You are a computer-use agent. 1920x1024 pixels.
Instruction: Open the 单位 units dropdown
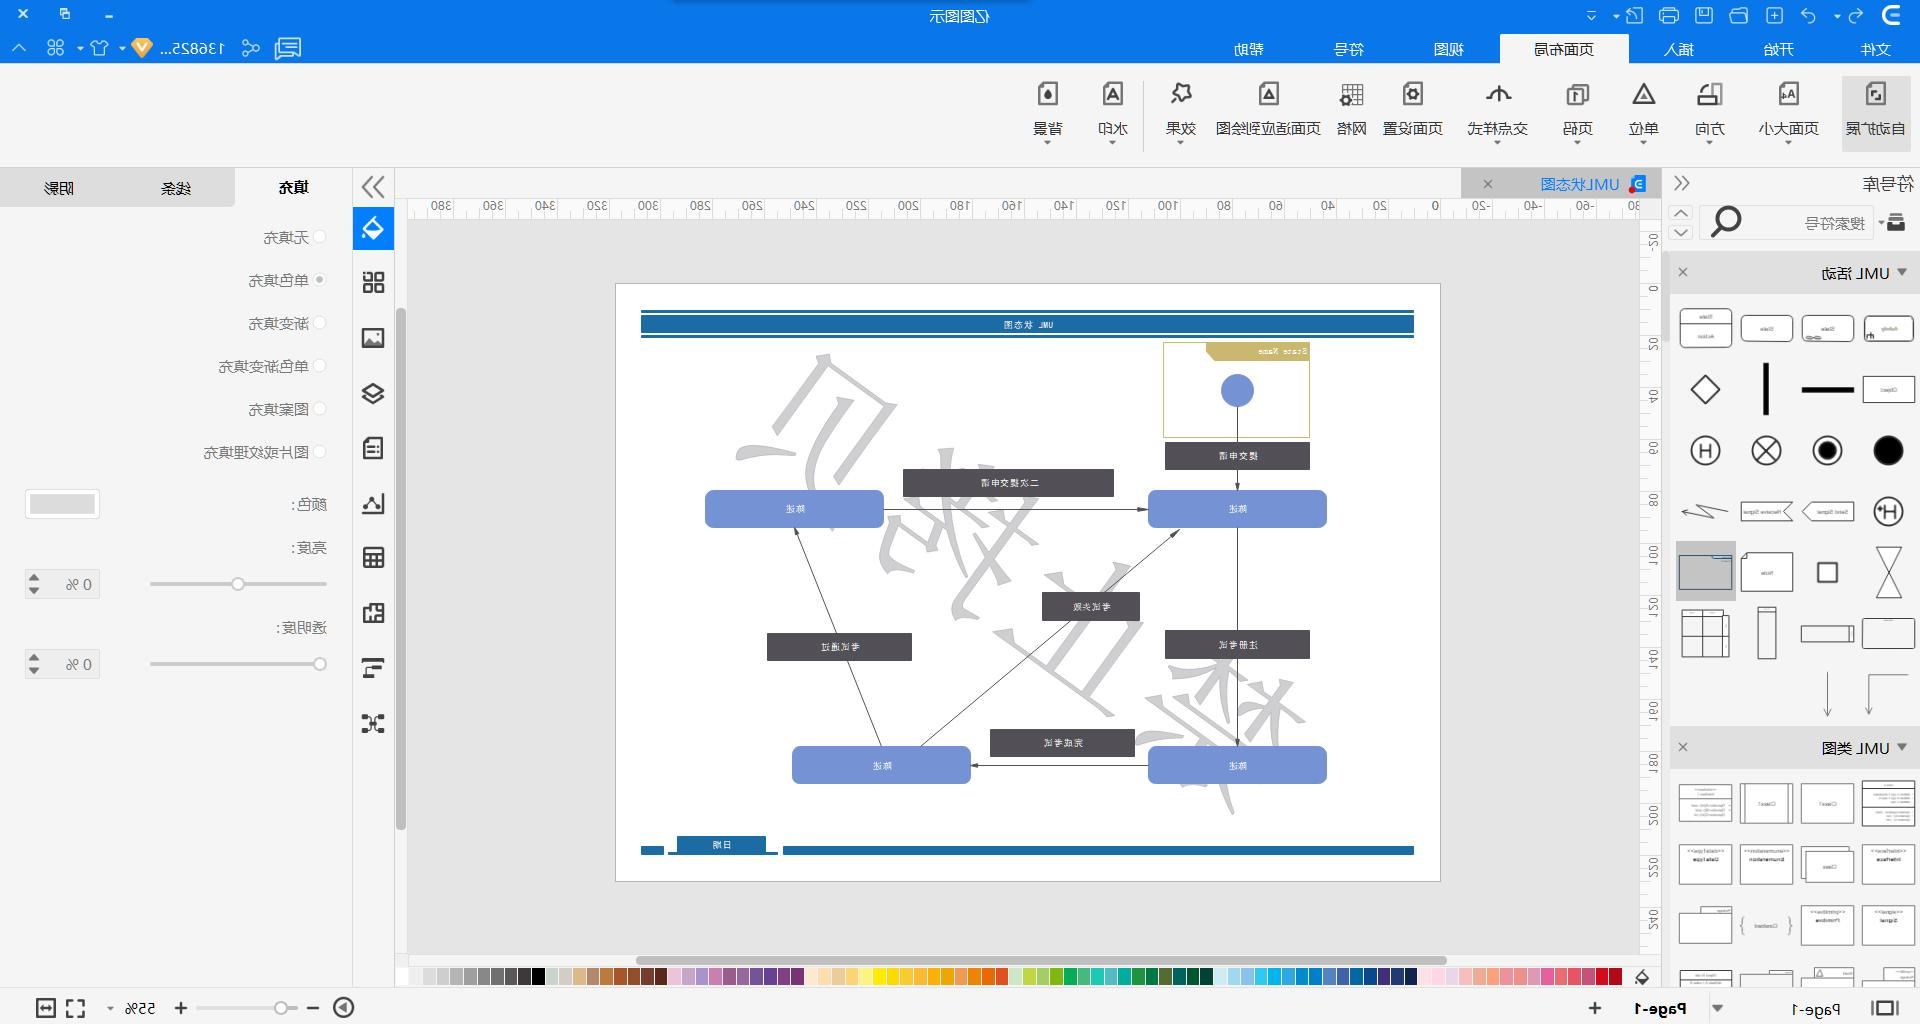[1644, 113]
